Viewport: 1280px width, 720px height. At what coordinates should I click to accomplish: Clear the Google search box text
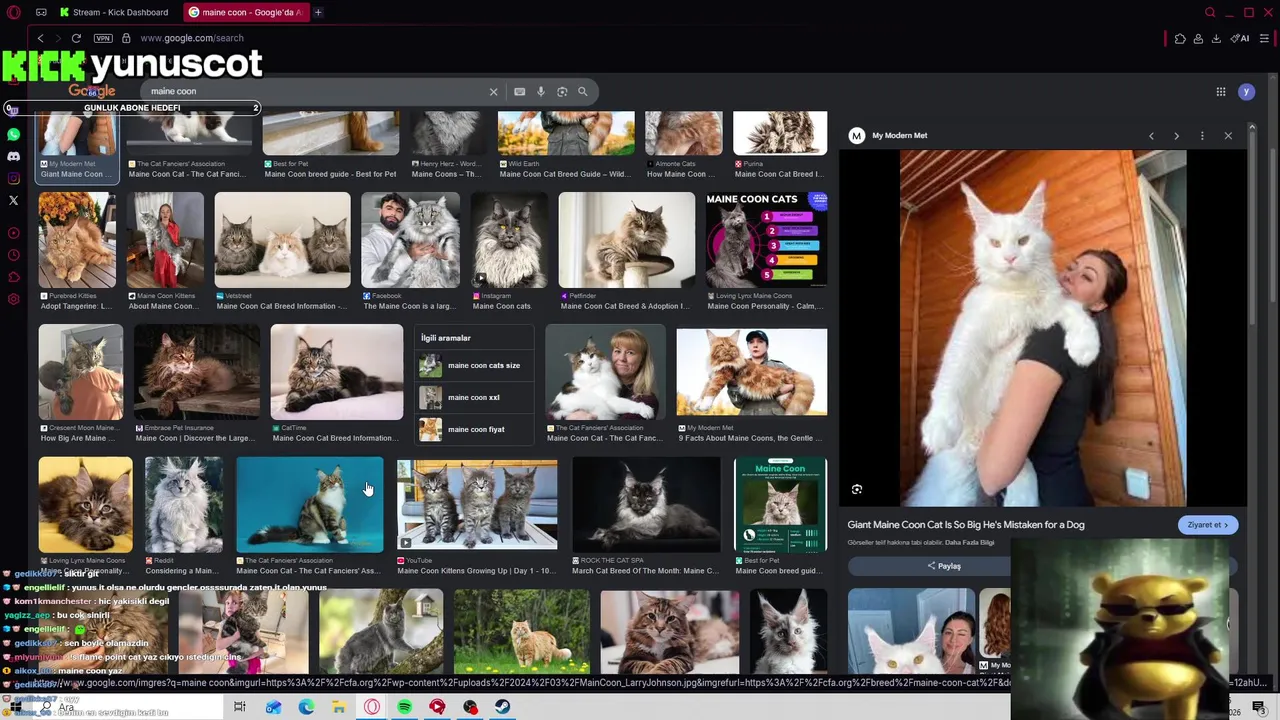tap(493, 91)
